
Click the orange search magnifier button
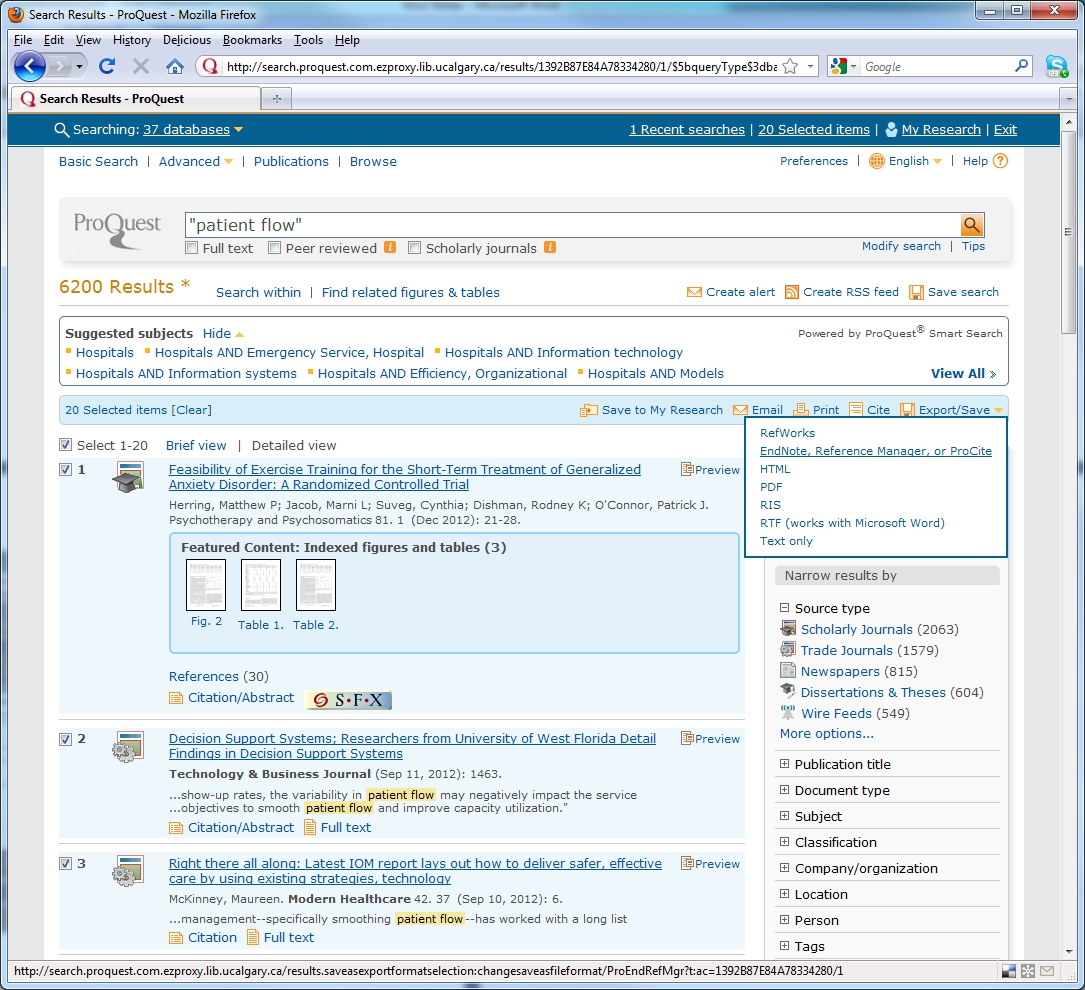pos(972,224)
